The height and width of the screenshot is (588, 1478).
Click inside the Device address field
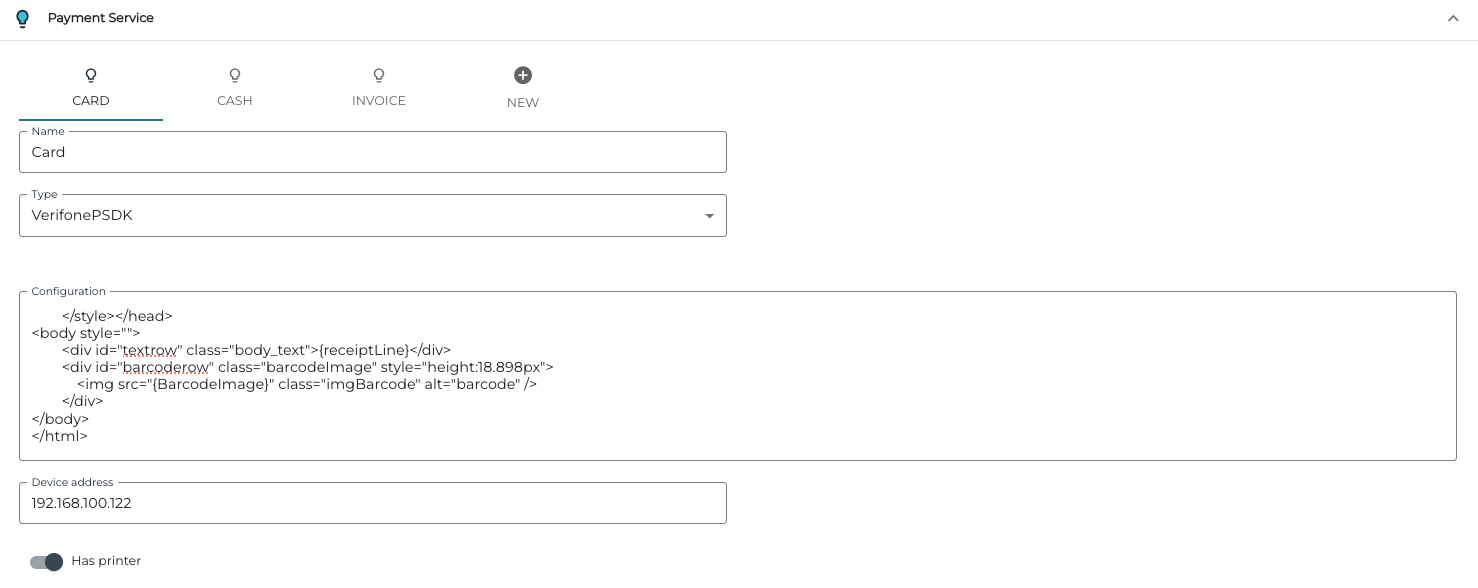click(372, 503)
